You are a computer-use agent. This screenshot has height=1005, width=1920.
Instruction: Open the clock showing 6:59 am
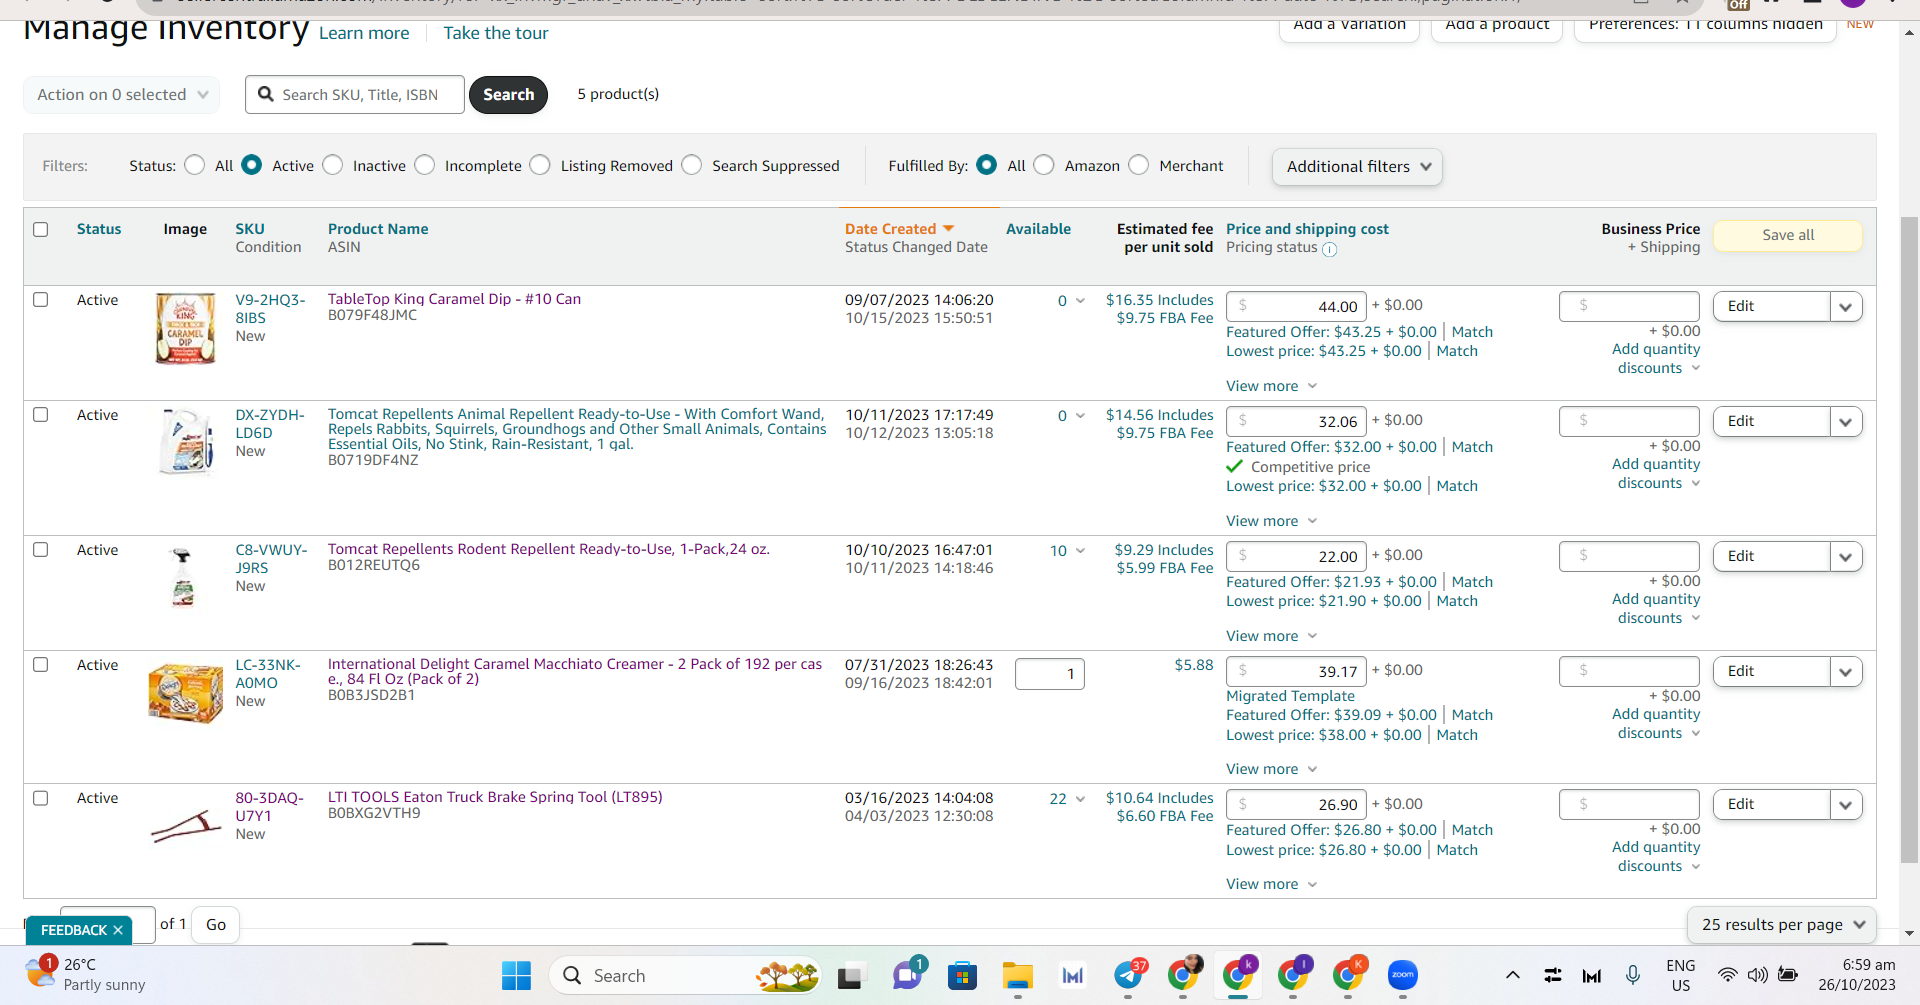coord(1857,975)
